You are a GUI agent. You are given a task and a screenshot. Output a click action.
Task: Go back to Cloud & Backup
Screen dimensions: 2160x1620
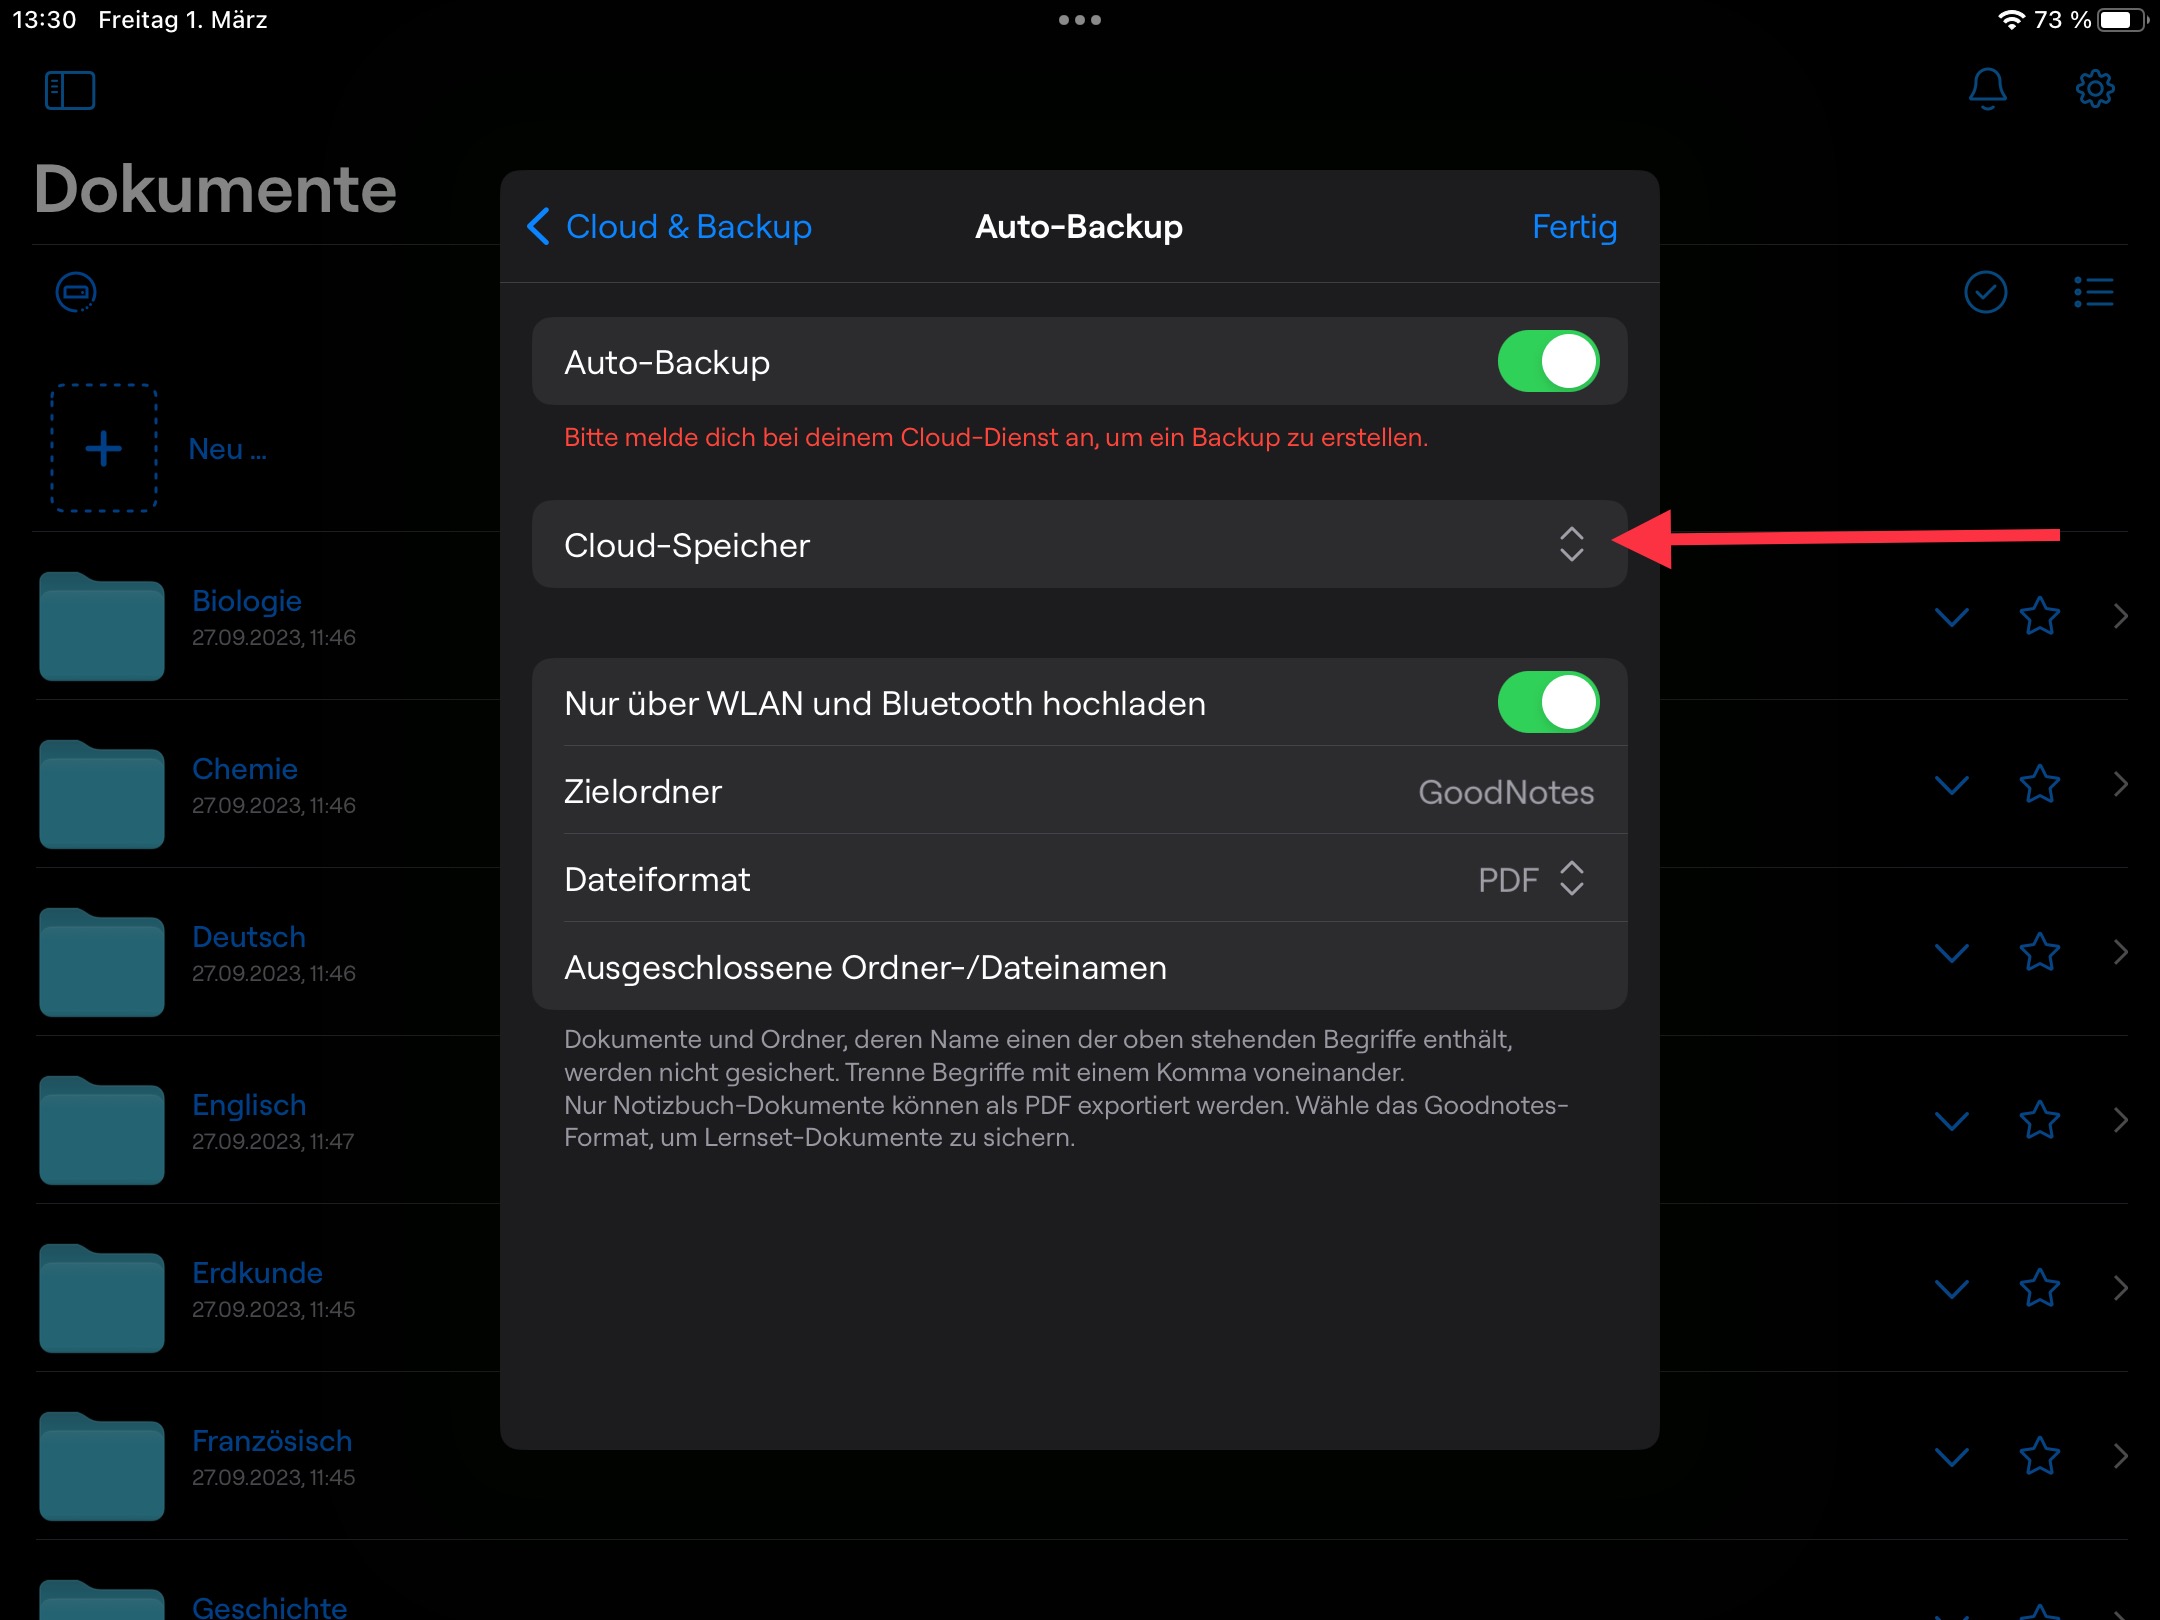click(x=670, y=227)
